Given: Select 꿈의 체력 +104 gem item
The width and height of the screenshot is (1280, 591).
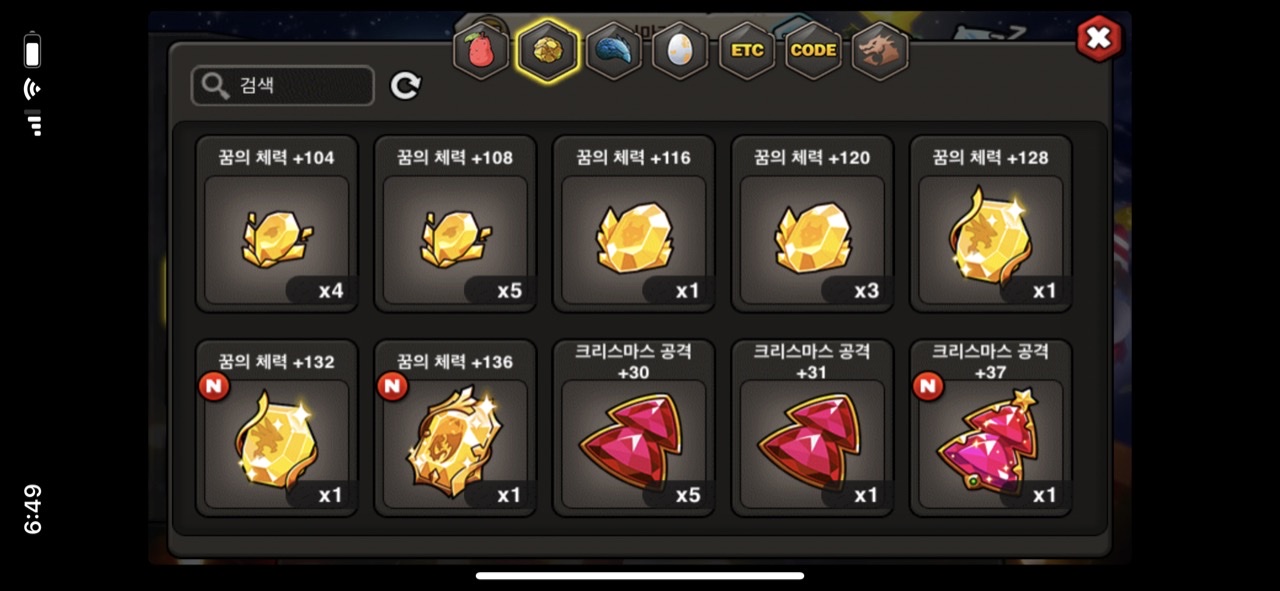Looking at the screenshot, I should 277,224.
